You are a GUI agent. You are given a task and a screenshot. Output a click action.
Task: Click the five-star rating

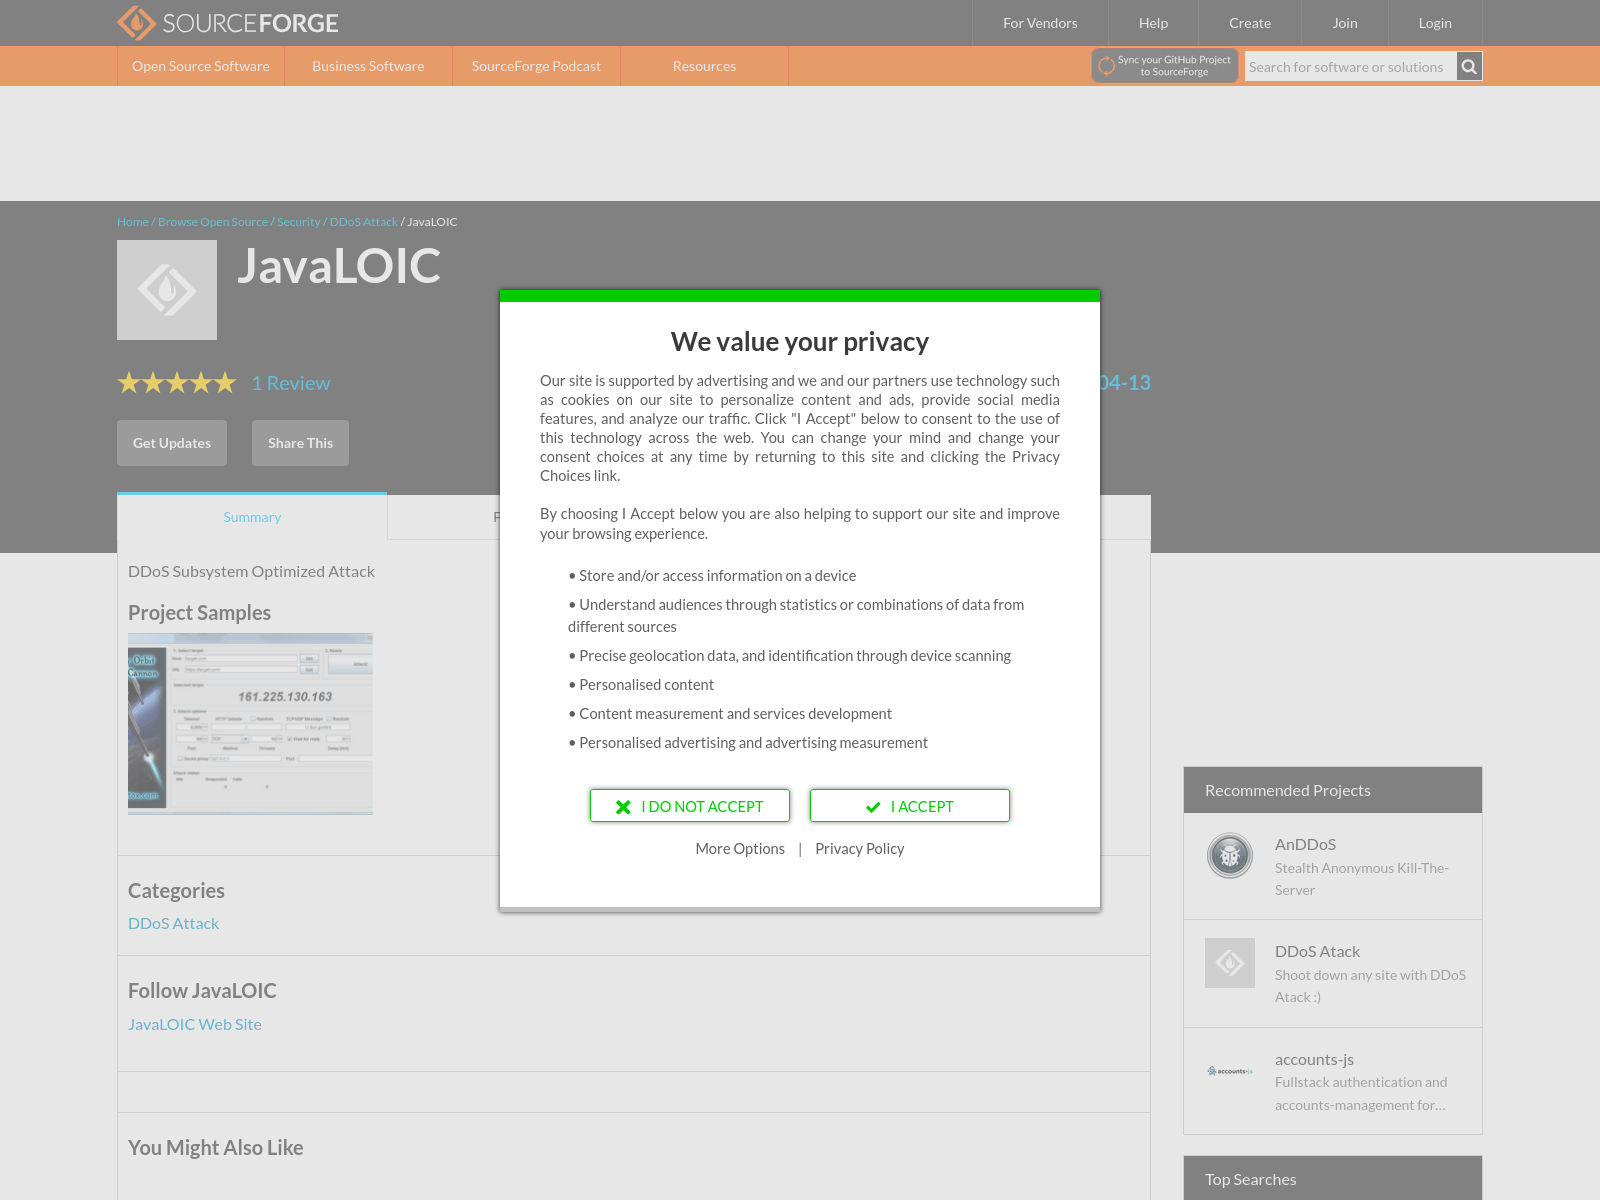coord(177,383)
